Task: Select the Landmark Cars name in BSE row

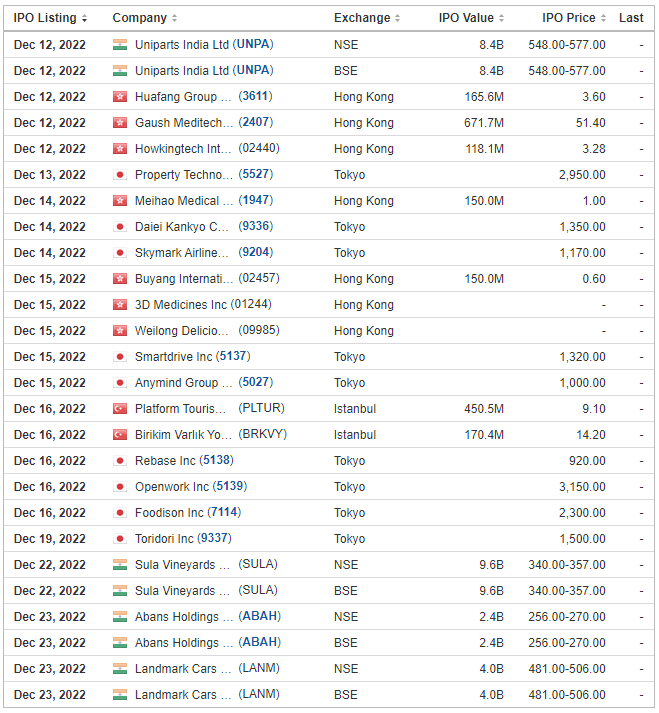Action: 183,695
